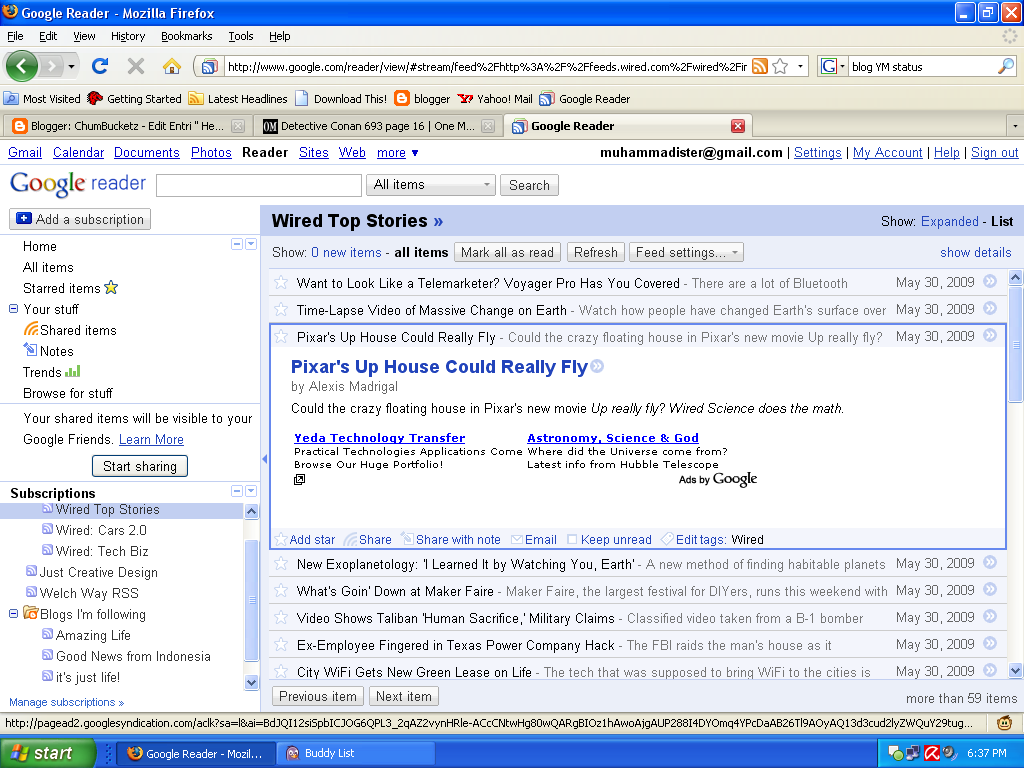The width and height of the screenshot is (1024, 768).
Task: Open the search engine selector dropdown
Action: (833, 66)
